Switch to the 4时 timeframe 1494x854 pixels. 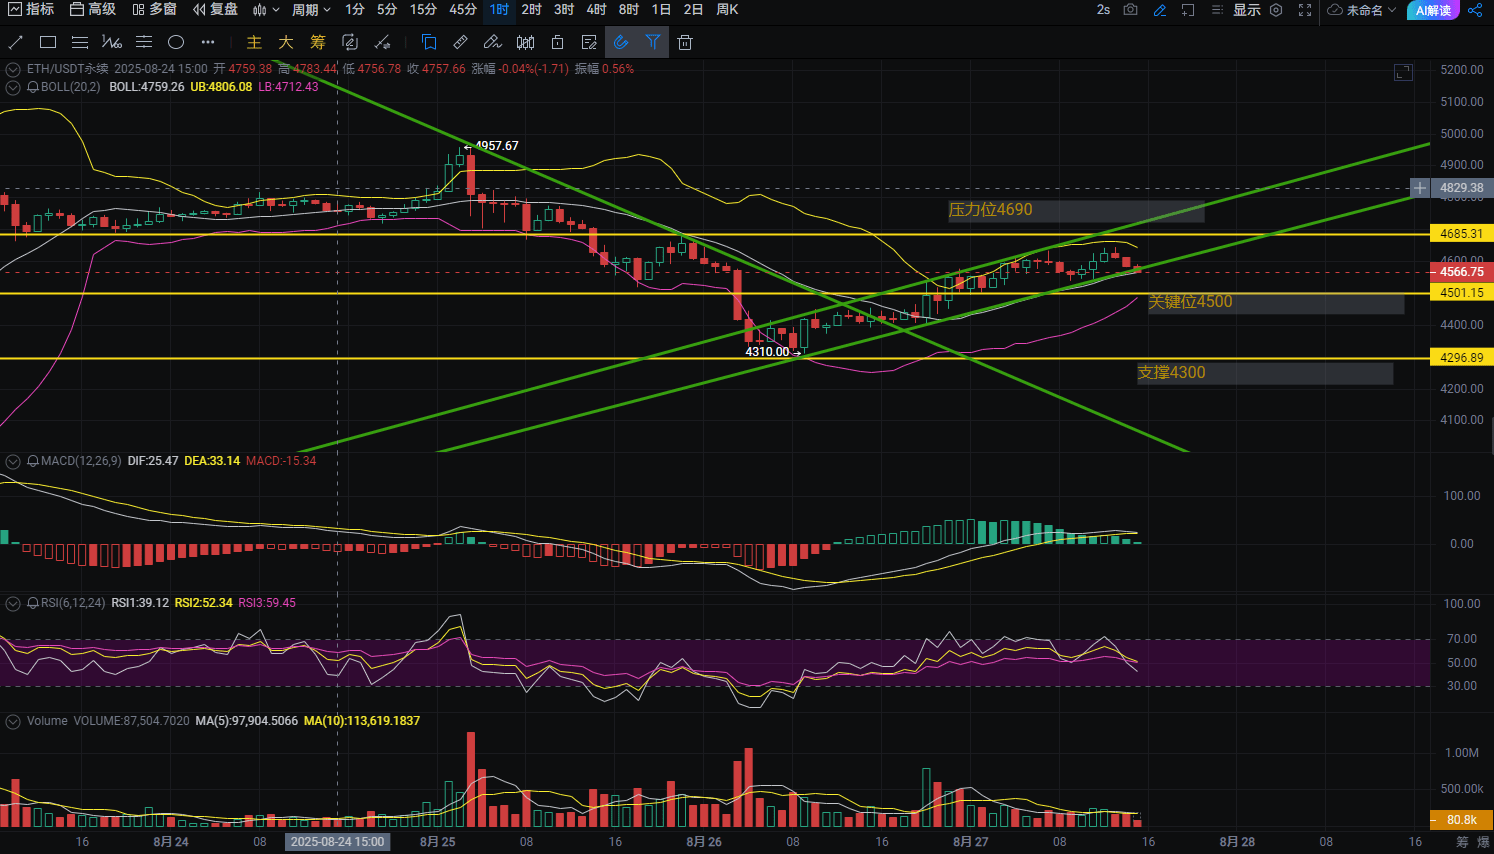[596, 9]
